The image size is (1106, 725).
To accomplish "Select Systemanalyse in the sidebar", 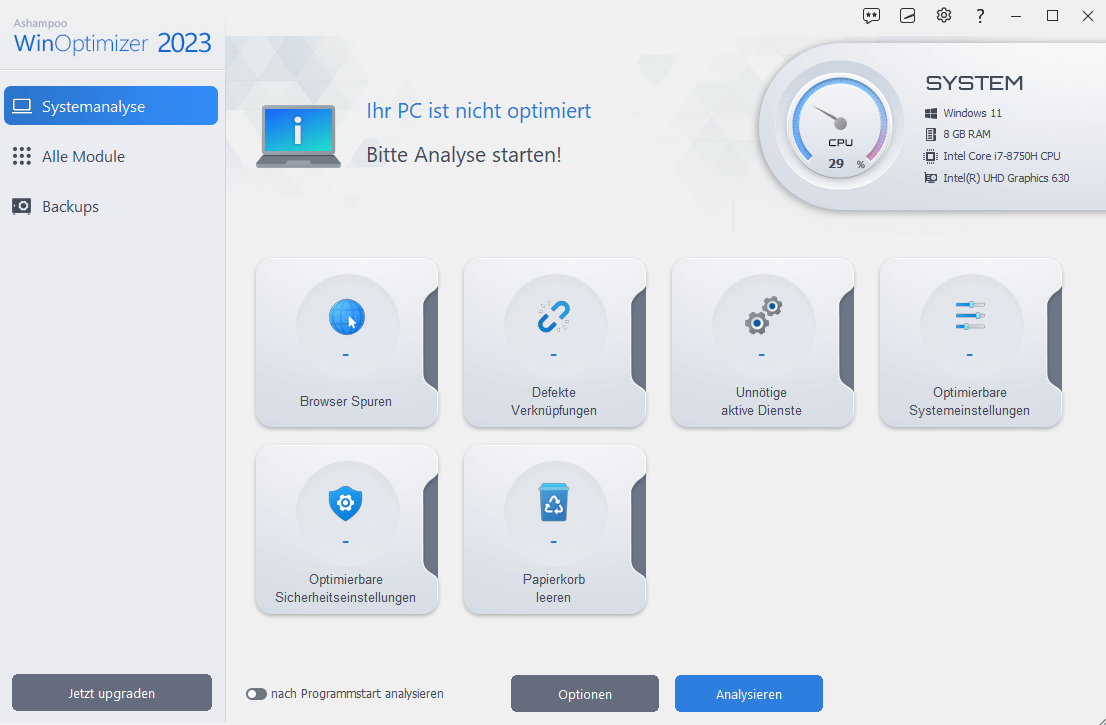I will [110, 106].
